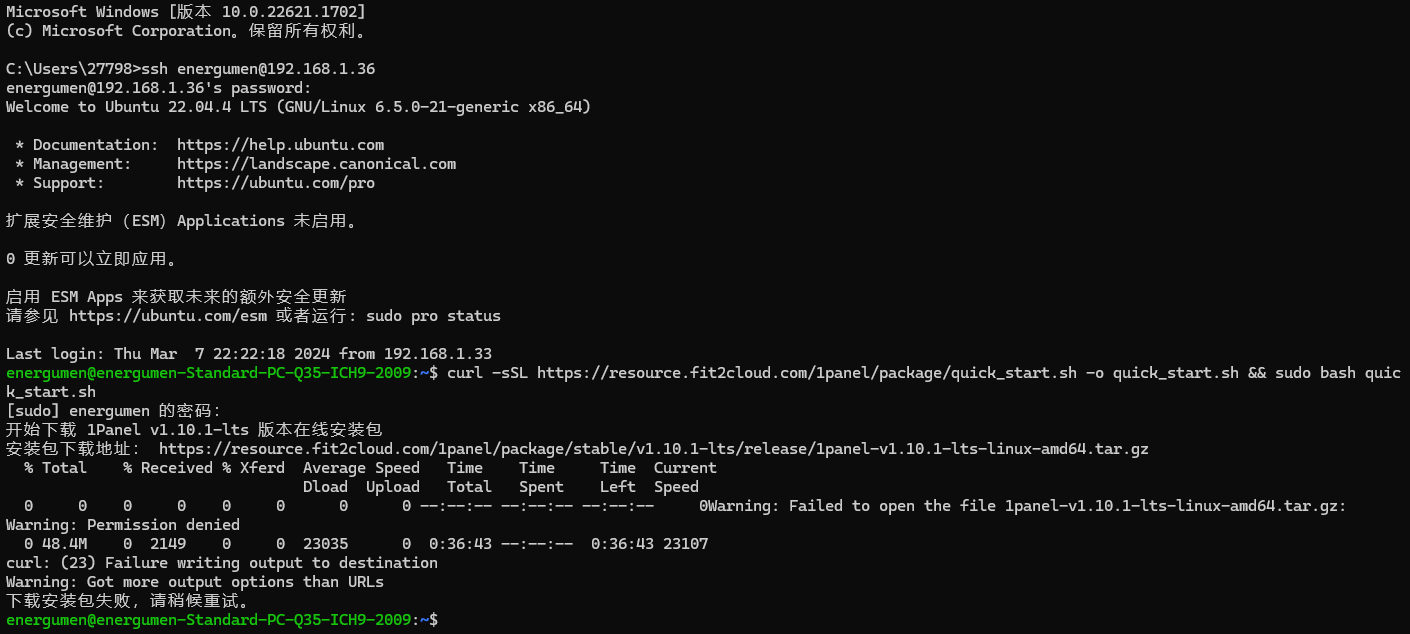Select the curl (23) failure error line
The image size is (1410, 634).
(222, 563)
